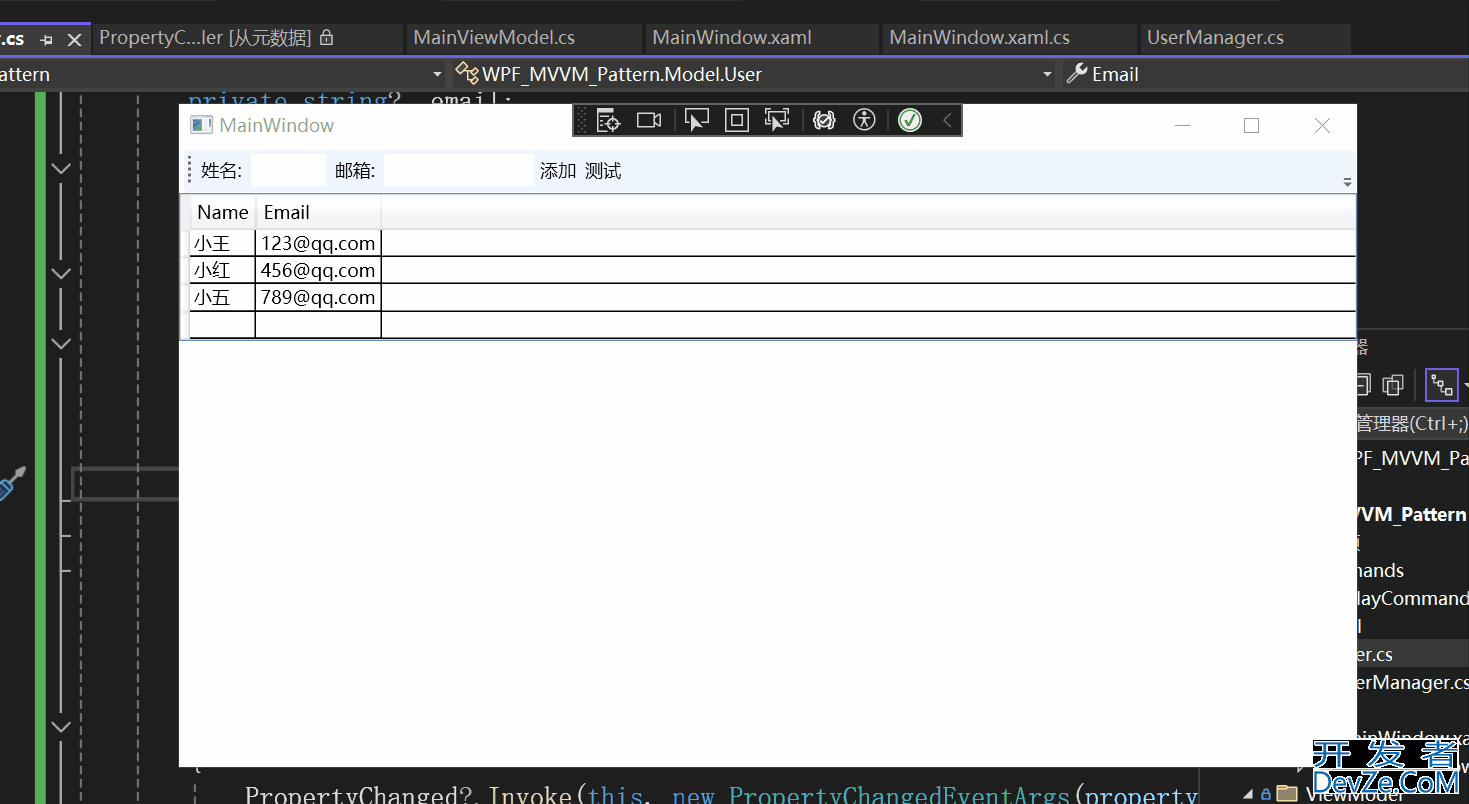This screenshot has height=804, width=1469.
Task: Select the ViewModel folder in Solution Explorer
Action: 1353,794
